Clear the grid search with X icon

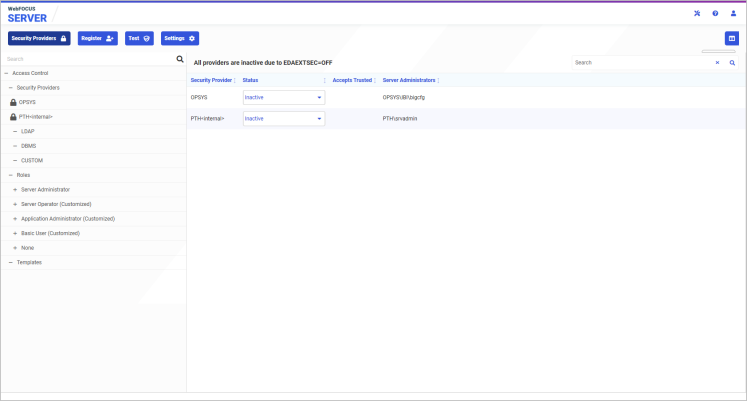click(x=717, y=63)
